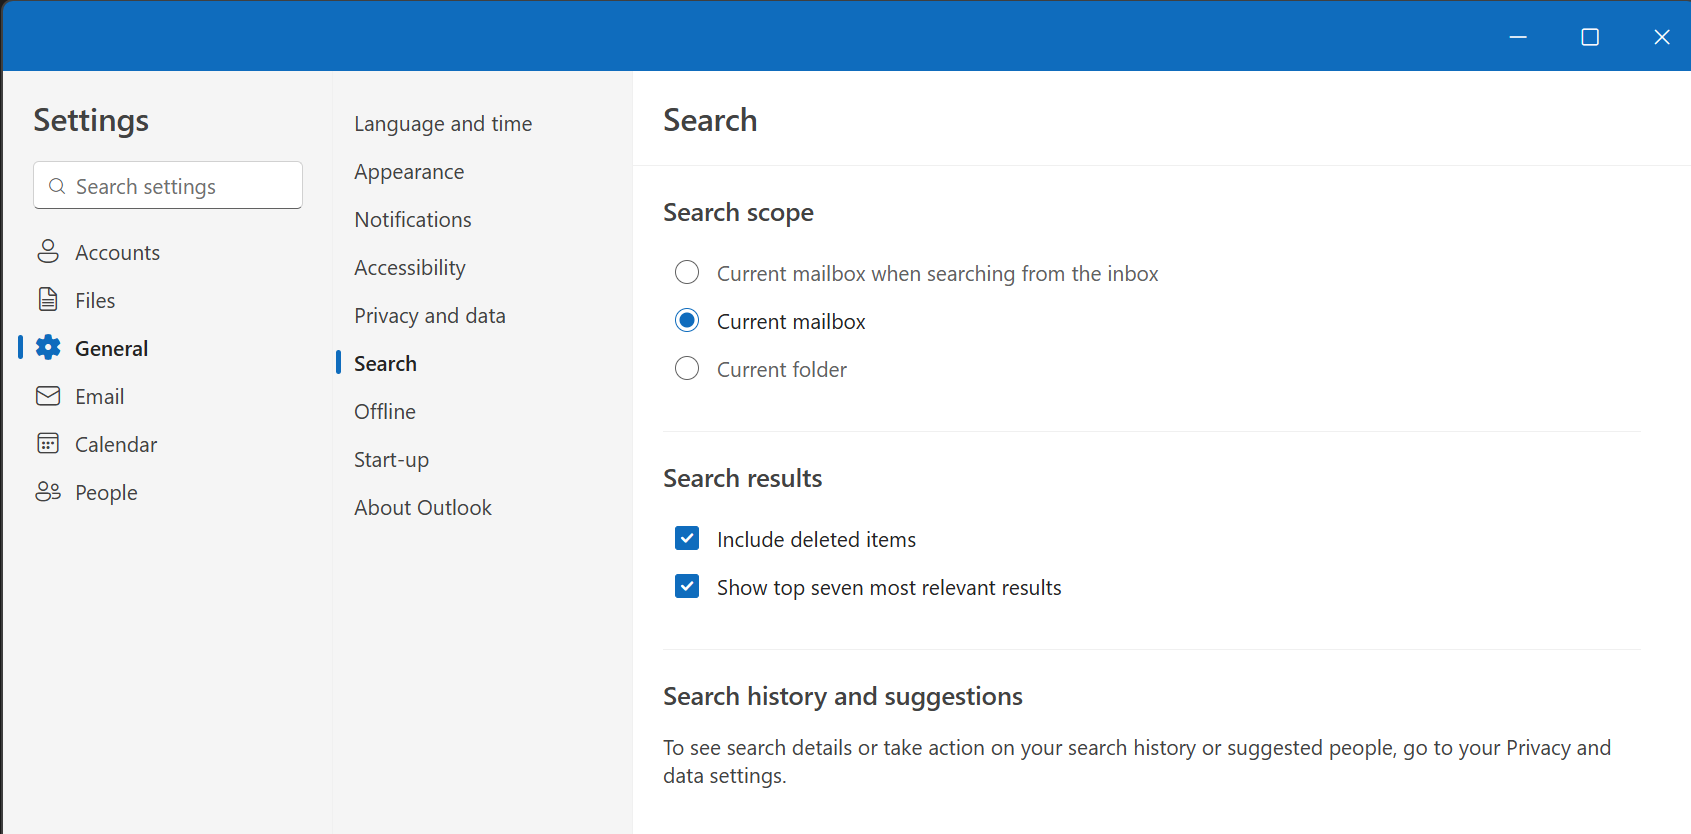The width and height of the screenshot is (1691, 834).
Task: Toggle Show top seven most relevant results
Action: [687, 587]
